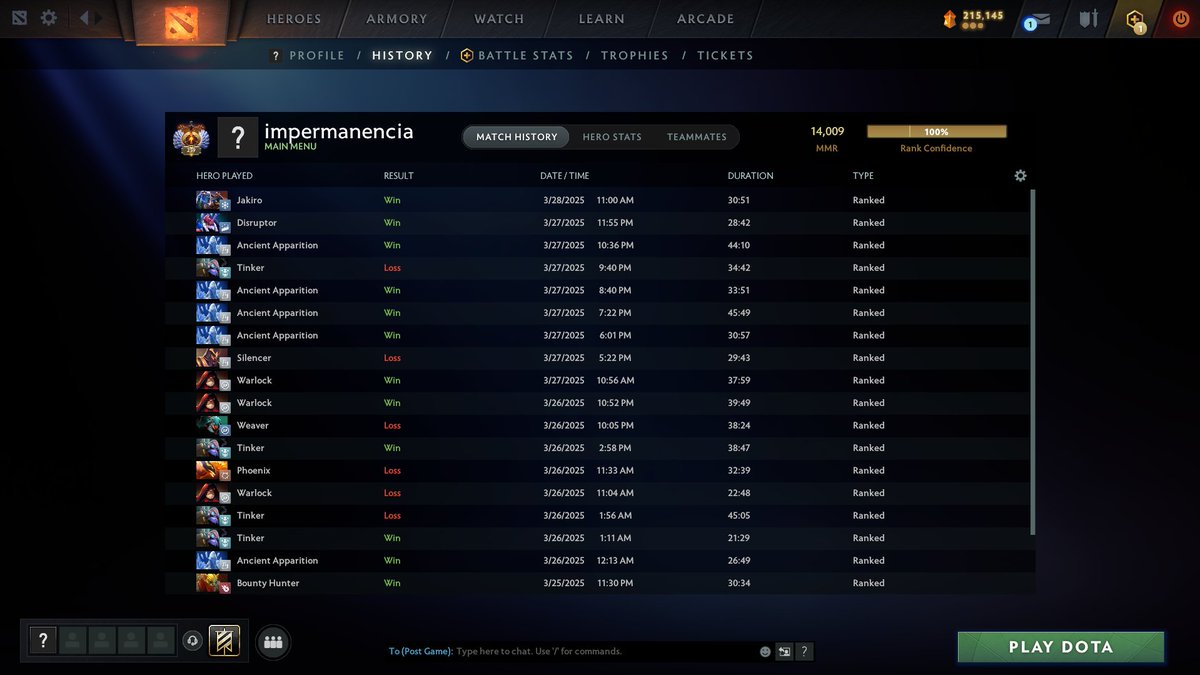Open the chat help question mark

pos(805,652)
